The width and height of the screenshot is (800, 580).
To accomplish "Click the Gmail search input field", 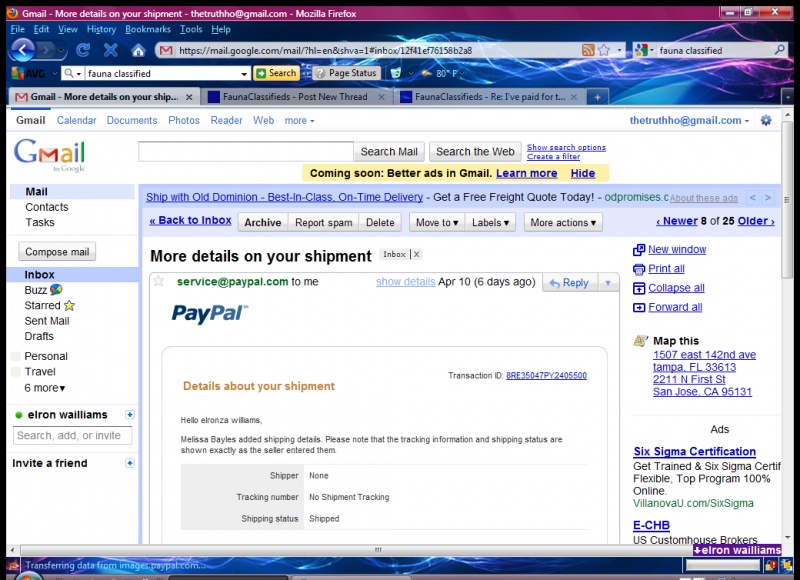I will tap(245, 152).
